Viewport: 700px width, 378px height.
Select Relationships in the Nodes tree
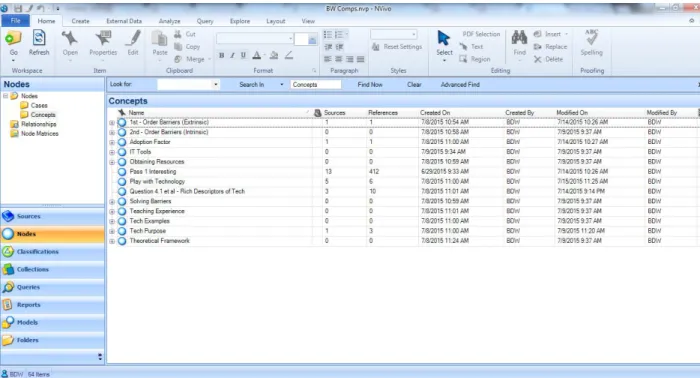(38, 124)
